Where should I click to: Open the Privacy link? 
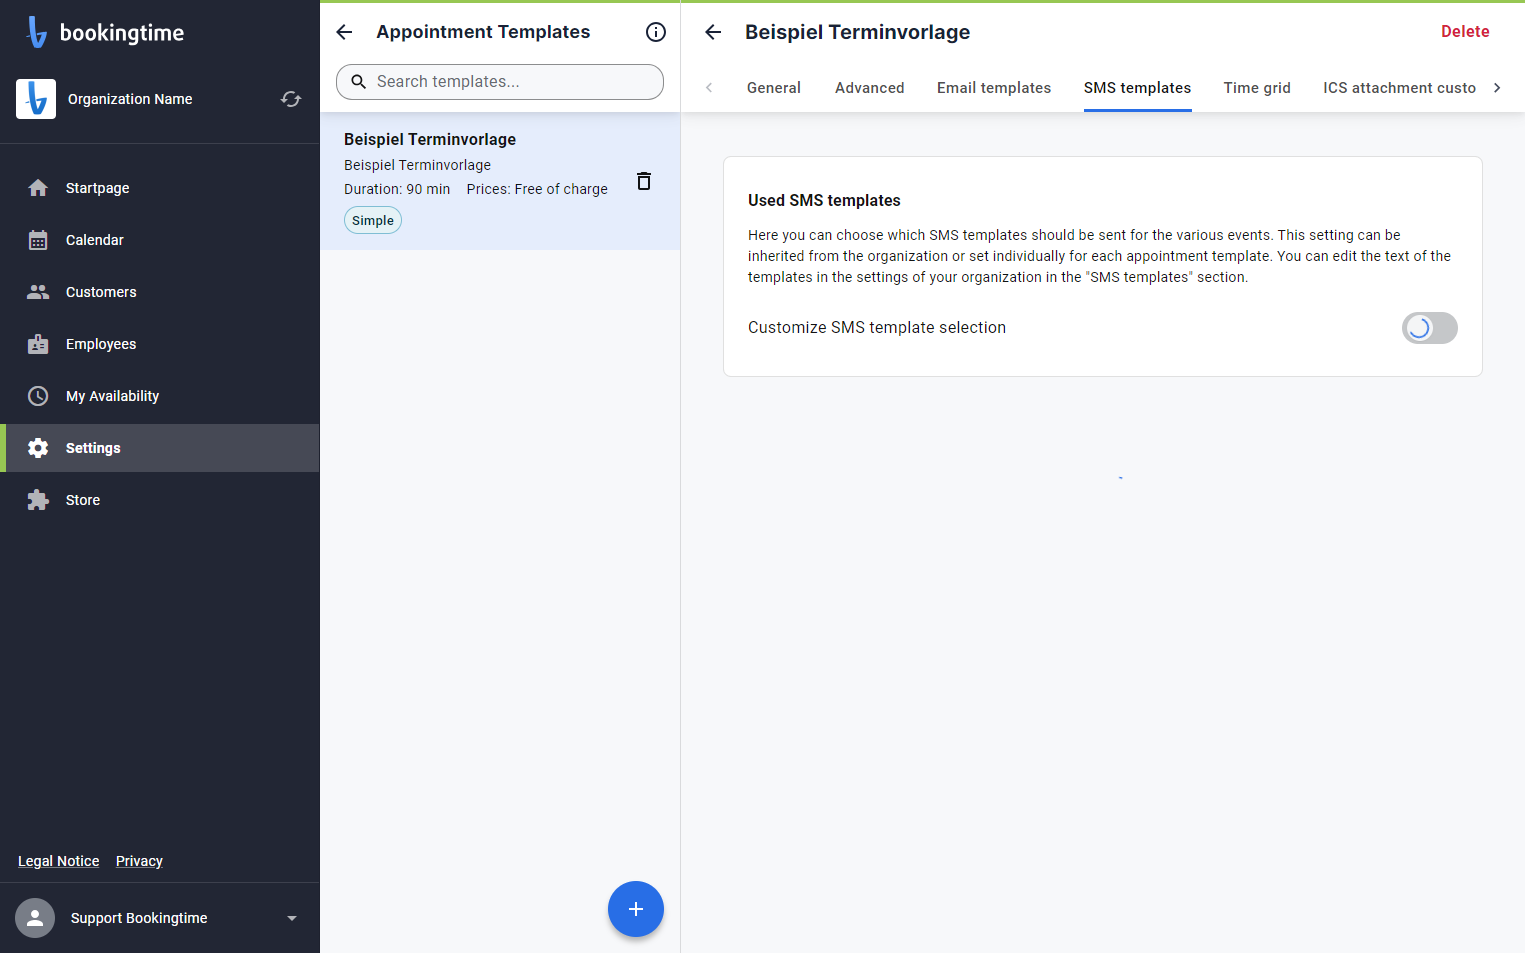(x=139, y=861)
